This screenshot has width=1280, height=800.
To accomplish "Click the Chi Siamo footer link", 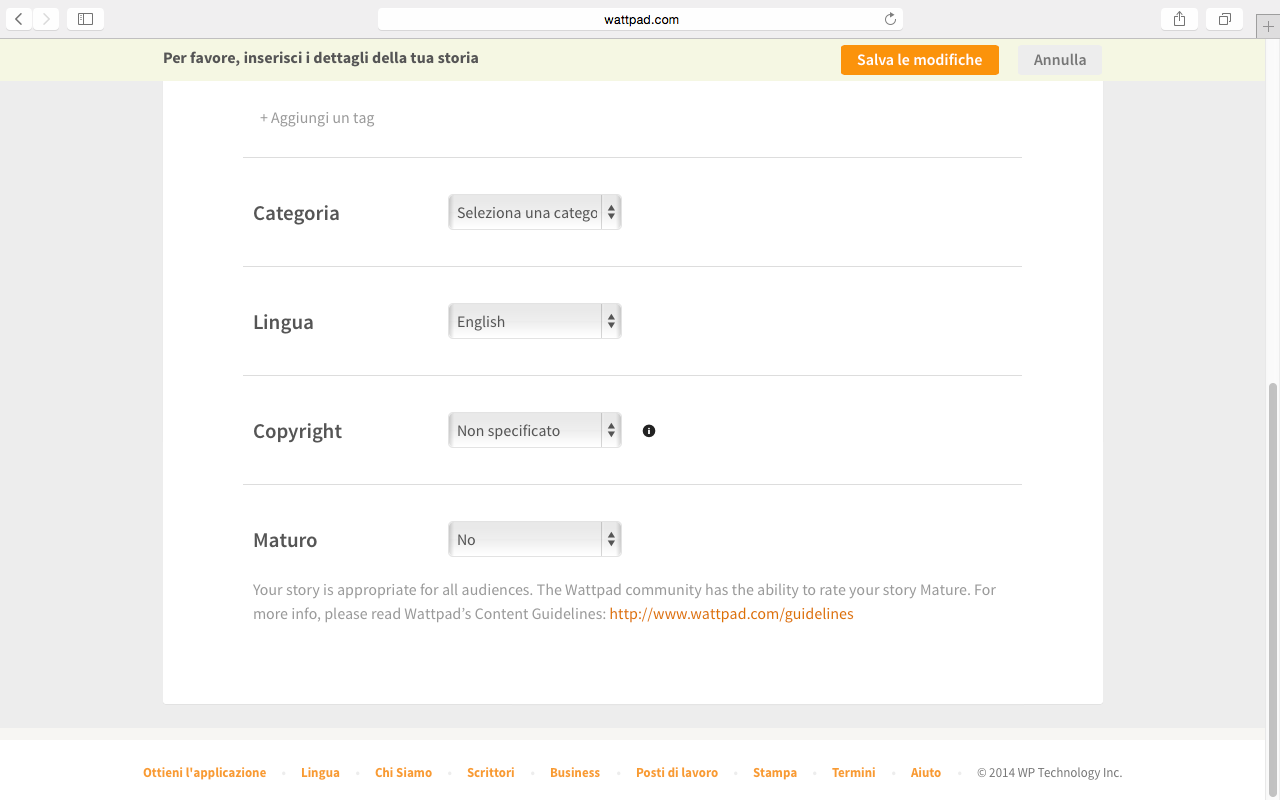I will (403, 773).
